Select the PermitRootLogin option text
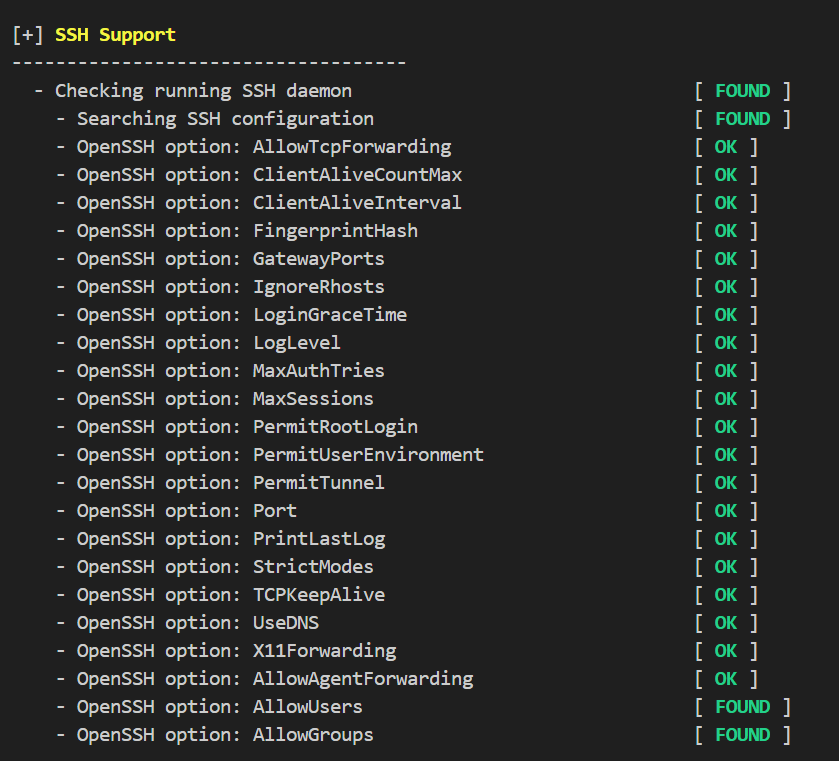Screen dimensions: 839x761 point(335,427)
